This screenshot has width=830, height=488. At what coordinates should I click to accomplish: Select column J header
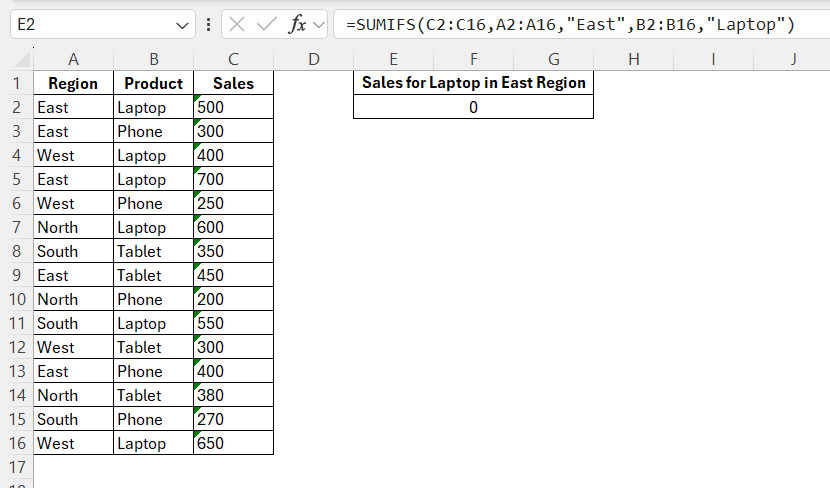coord(793,59)
